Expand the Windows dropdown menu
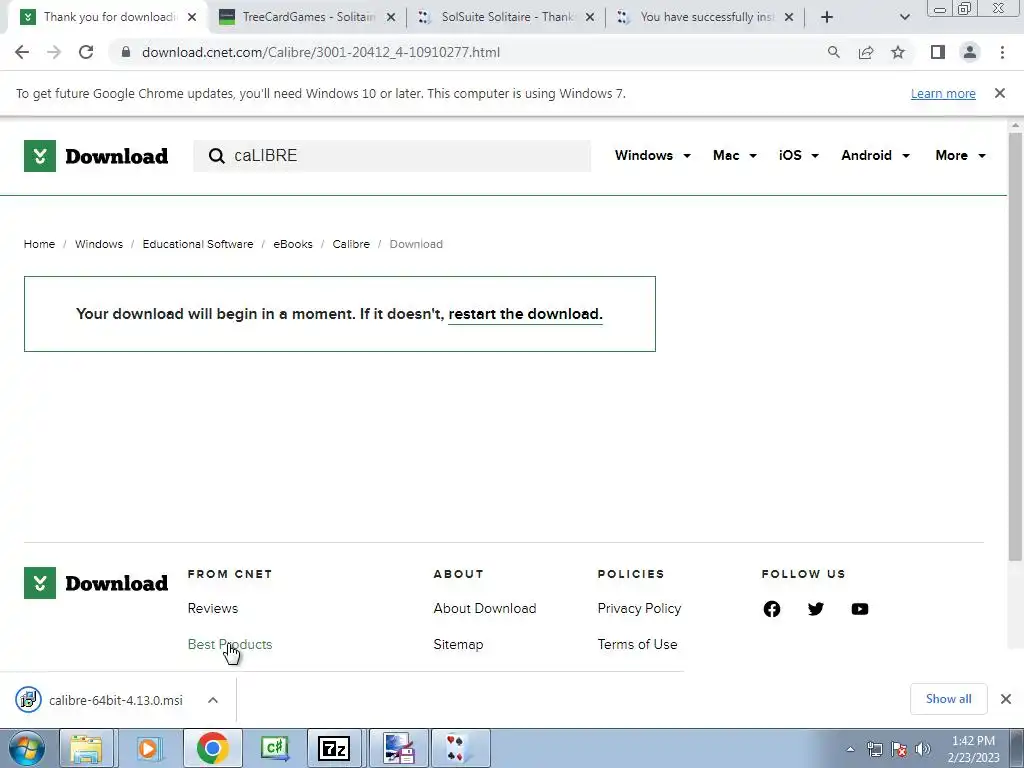 (652, 155)
